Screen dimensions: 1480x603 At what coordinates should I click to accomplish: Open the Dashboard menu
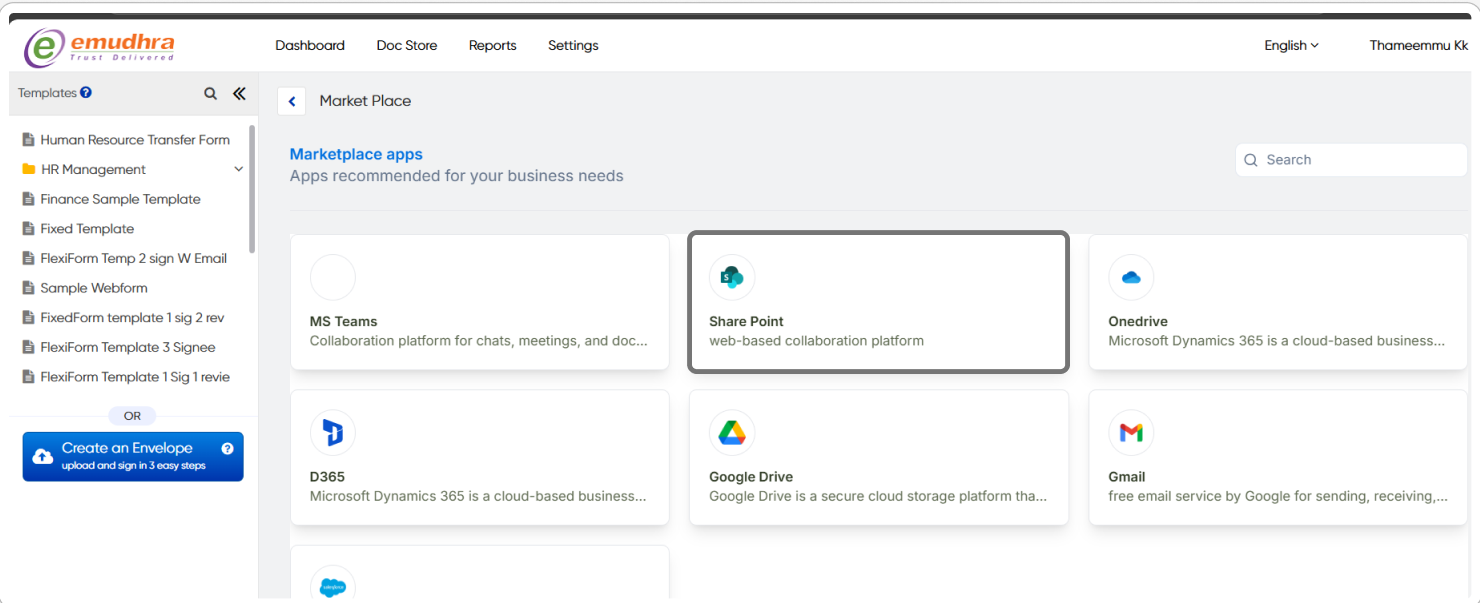tap(310, 45)
